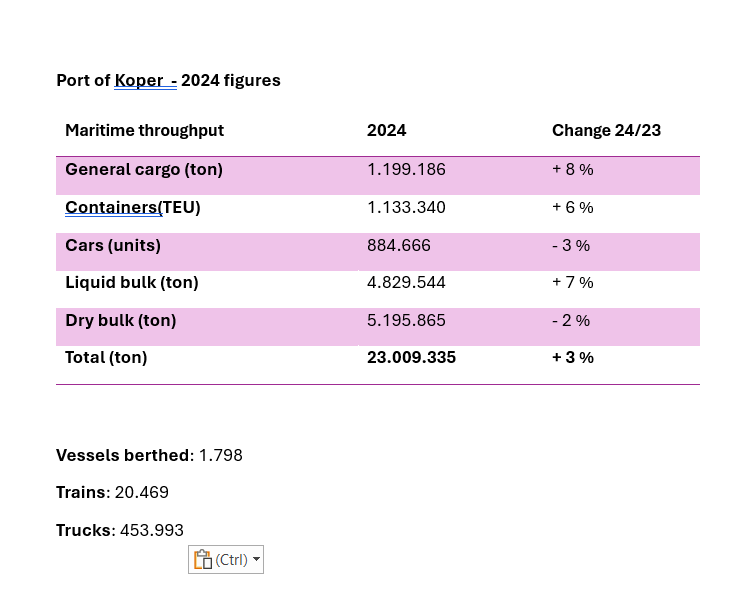Click the 'Trucks' label

pyautogui.click(x=84, y=530)
